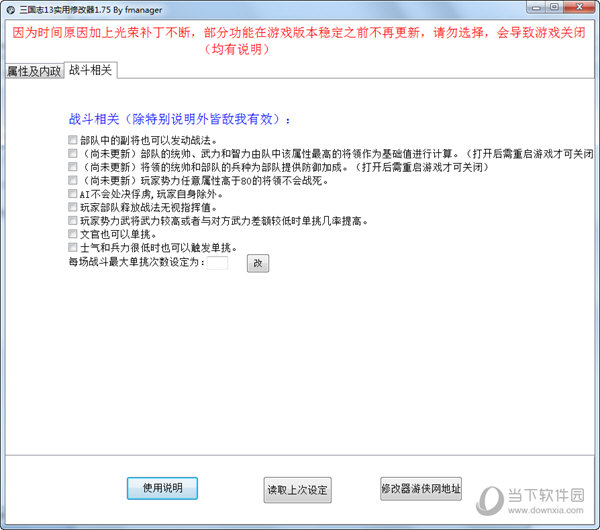This screenshot has height=530, width=600.
Task: Toggle the 统帅、武力和智力 highest-attribute base value checkbox
Action: pos(72,154)
